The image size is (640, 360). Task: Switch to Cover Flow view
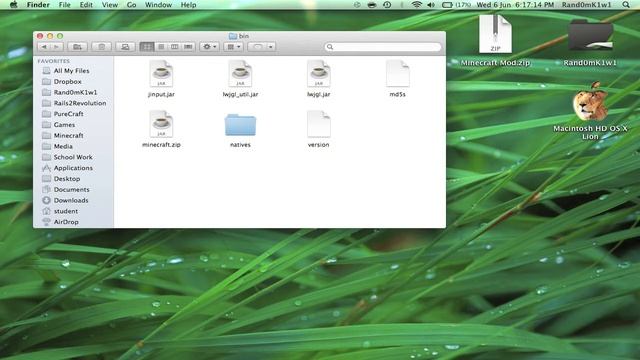point(188,47)
